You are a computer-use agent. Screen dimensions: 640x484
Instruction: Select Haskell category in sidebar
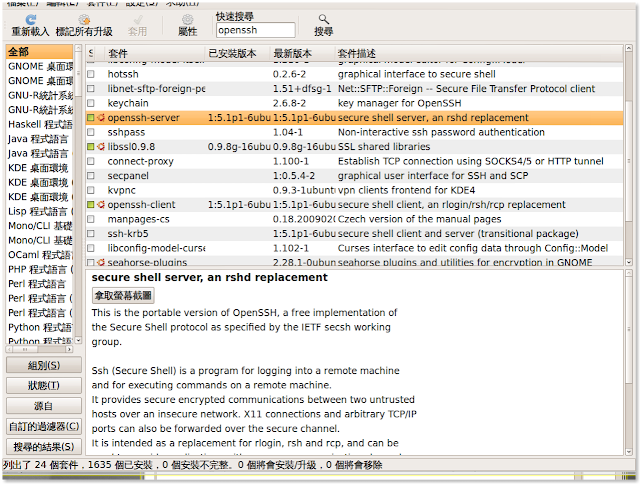40,124
